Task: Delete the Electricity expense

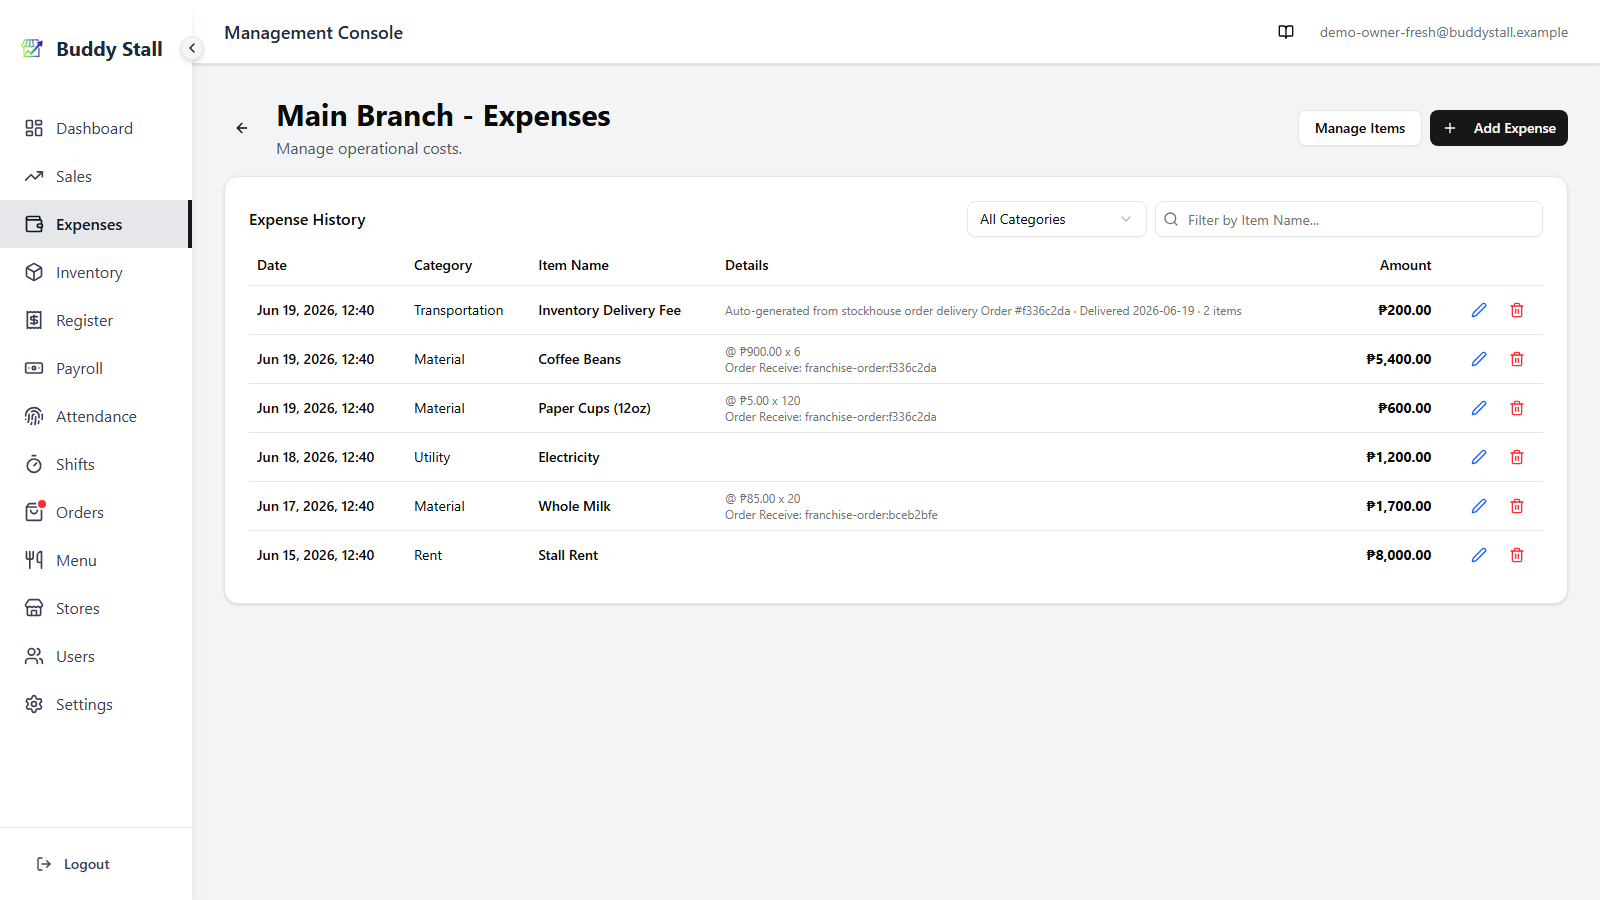Action: [x=1517, y=457]
